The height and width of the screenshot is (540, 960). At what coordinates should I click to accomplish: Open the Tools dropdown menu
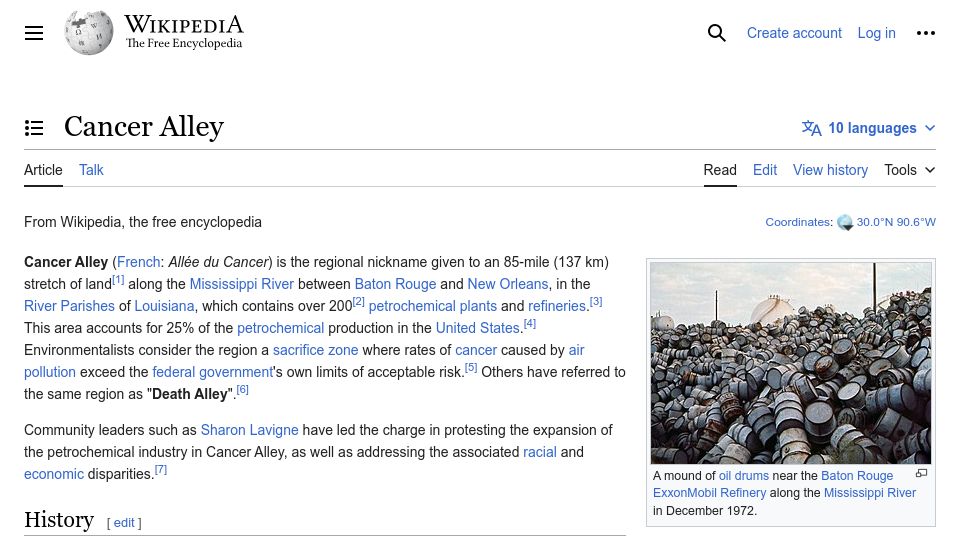point(909,170)
